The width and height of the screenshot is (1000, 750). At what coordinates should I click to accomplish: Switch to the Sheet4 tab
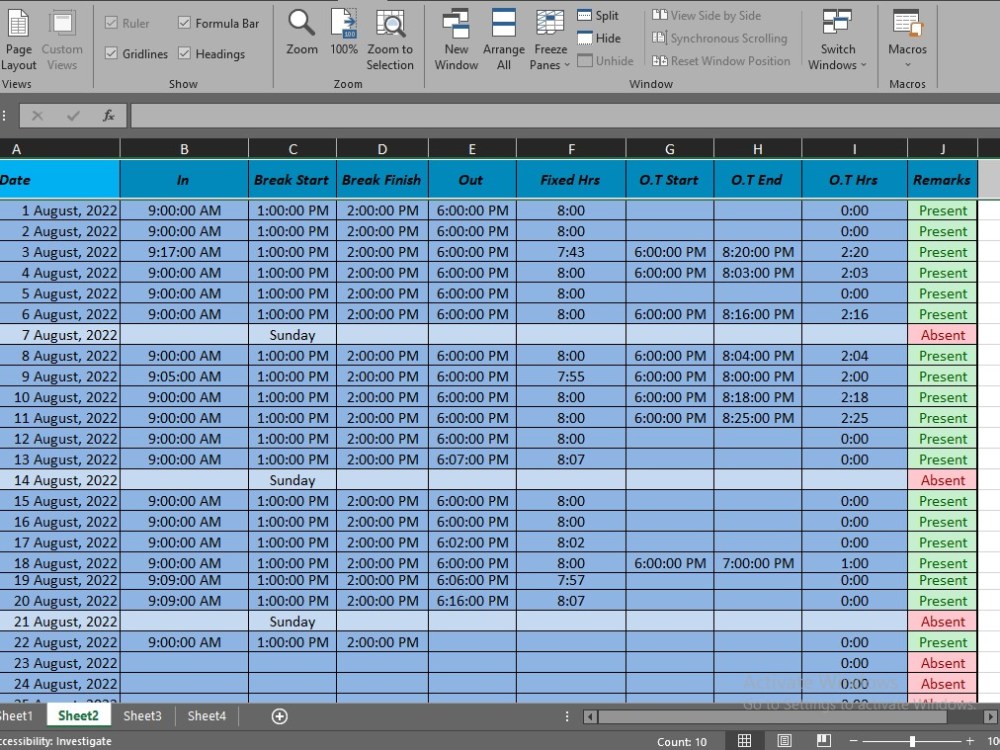pos(207,716)
